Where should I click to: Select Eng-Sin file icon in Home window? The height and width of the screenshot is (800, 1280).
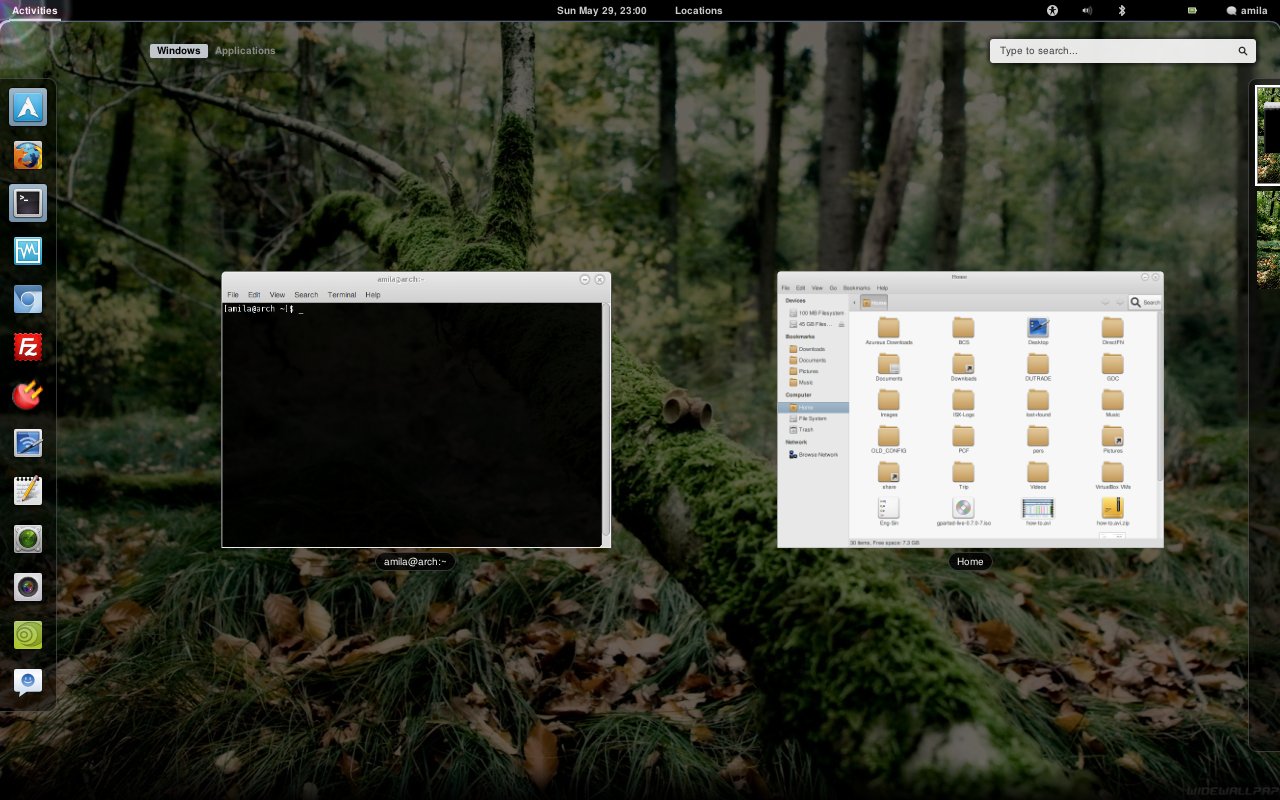coord(889,508)
